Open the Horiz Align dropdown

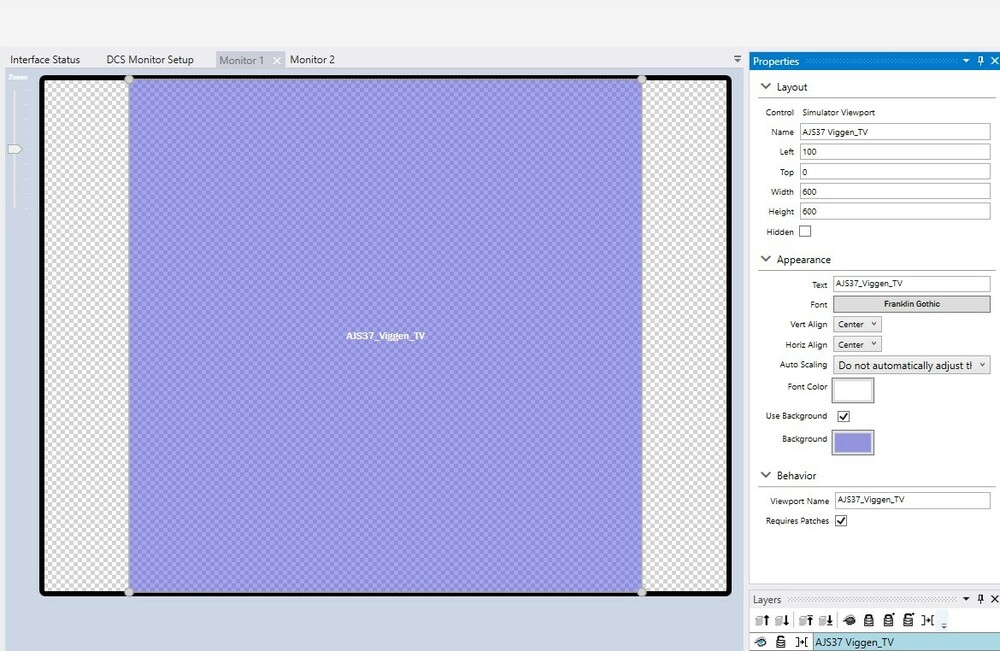tap(857, 344)
